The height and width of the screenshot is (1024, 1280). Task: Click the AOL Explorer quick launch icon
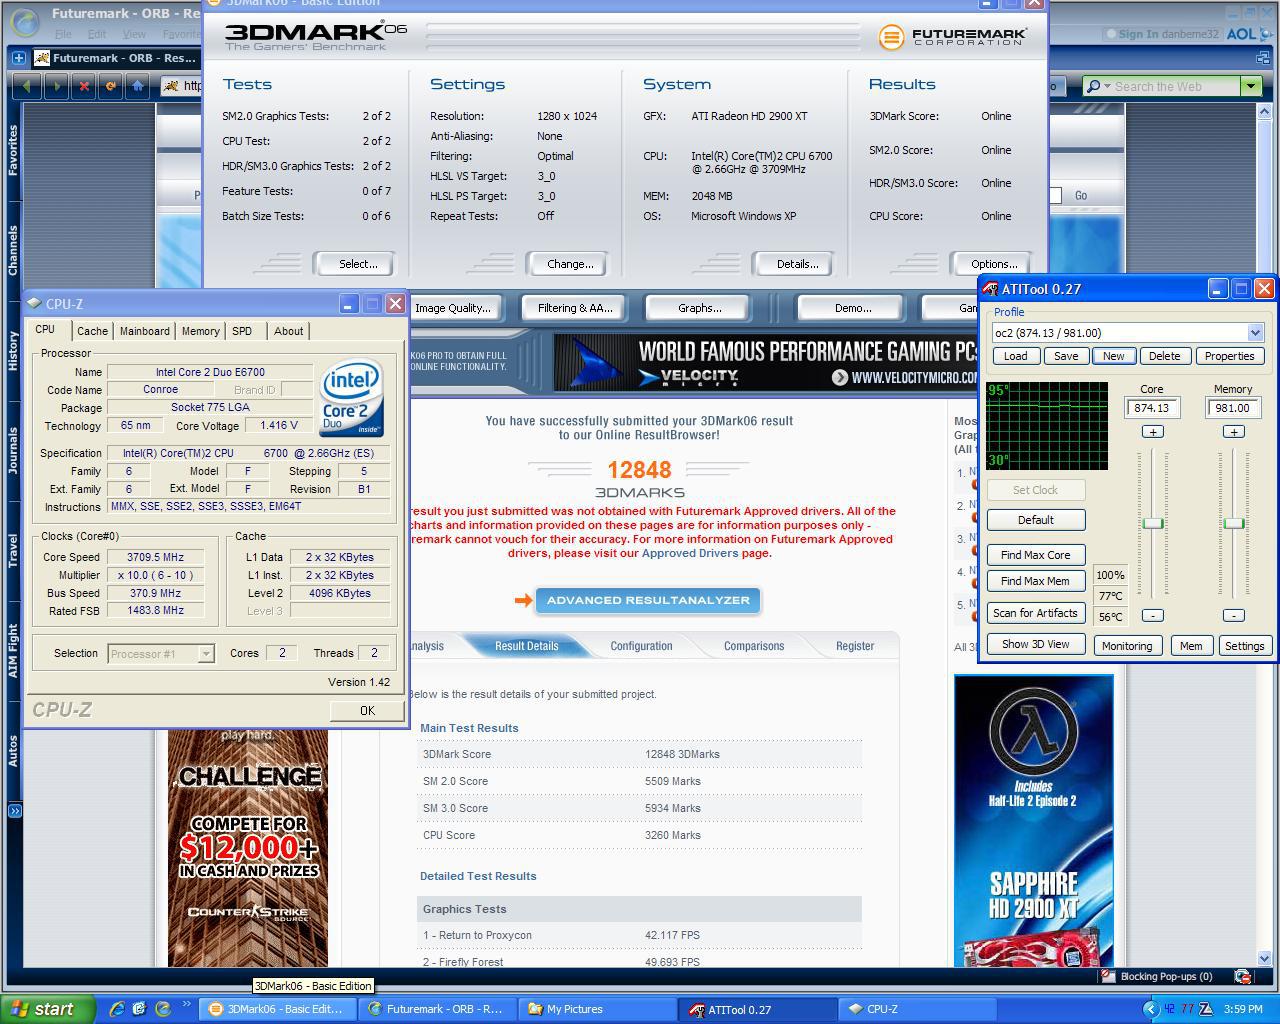(x=163, y=1009)
